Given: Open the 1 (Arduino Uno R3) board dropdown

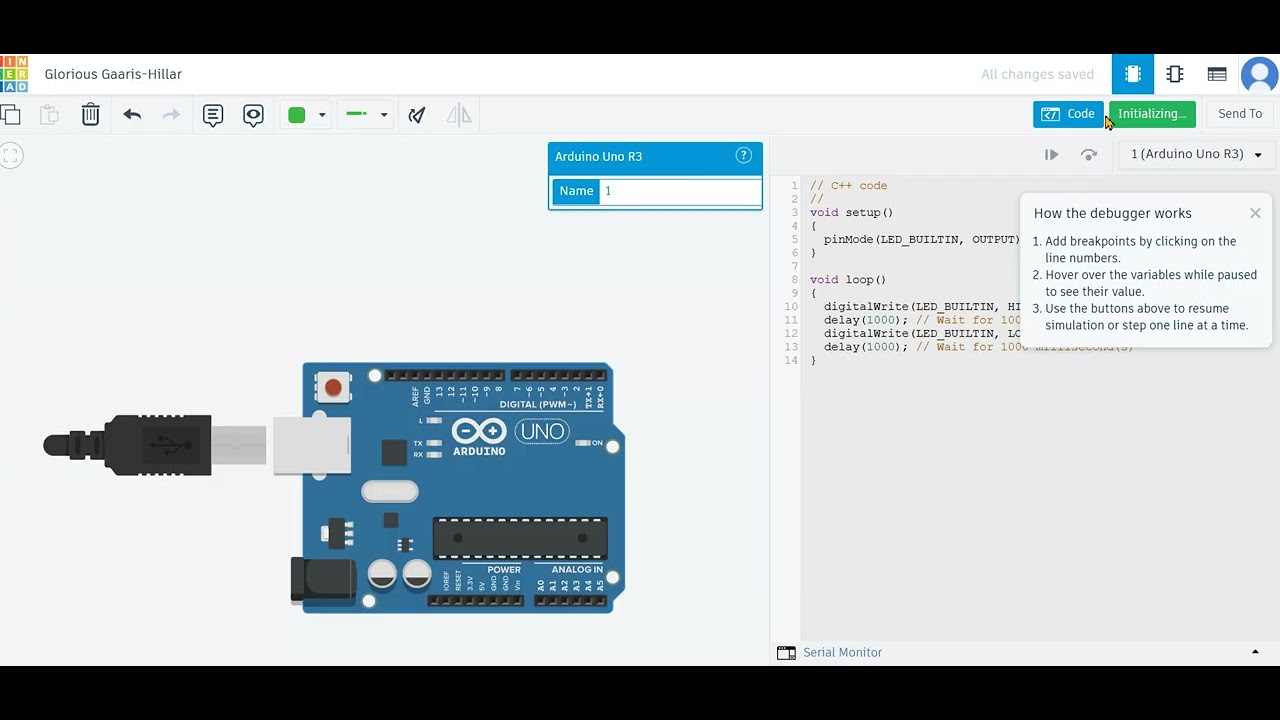Looking at the screenshot, I should tap(1196, 154).
